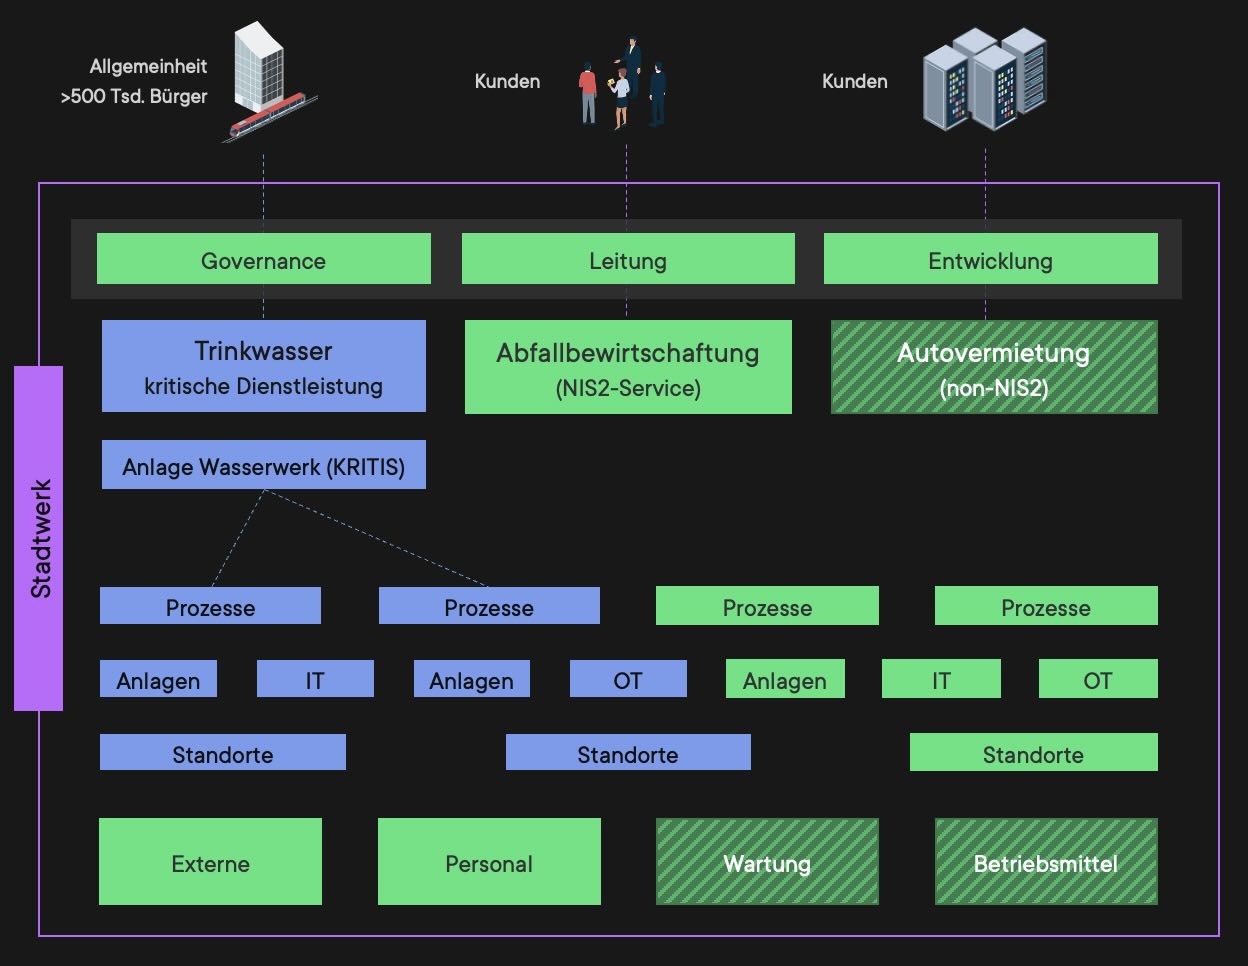
Task: Select the Governance box
Action: tap(263, 260)
